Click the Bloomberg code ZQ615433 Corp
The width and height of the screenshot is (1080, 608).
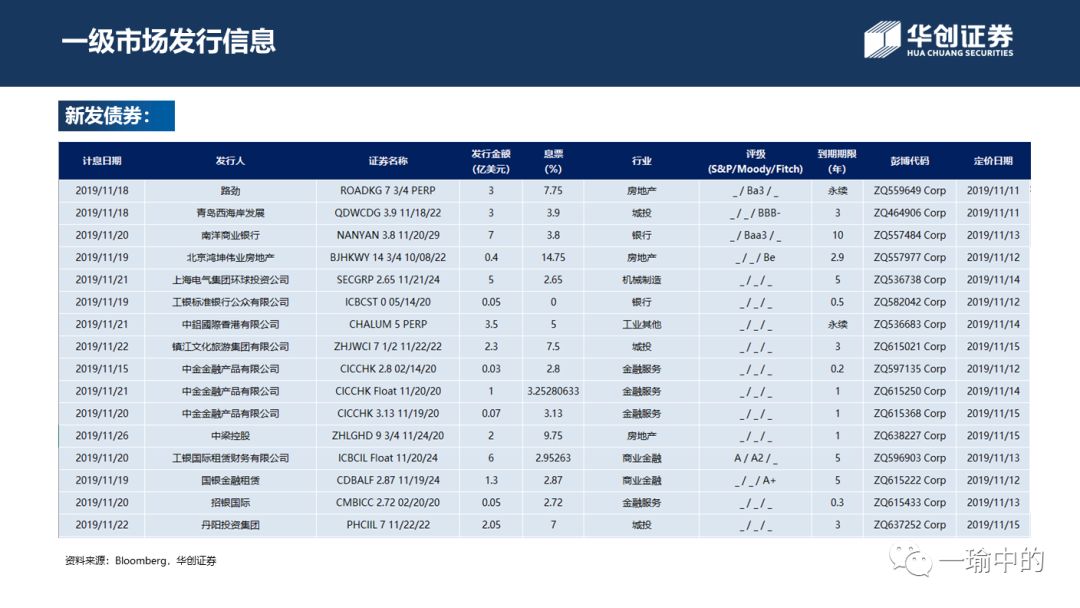tap(910, 503)
